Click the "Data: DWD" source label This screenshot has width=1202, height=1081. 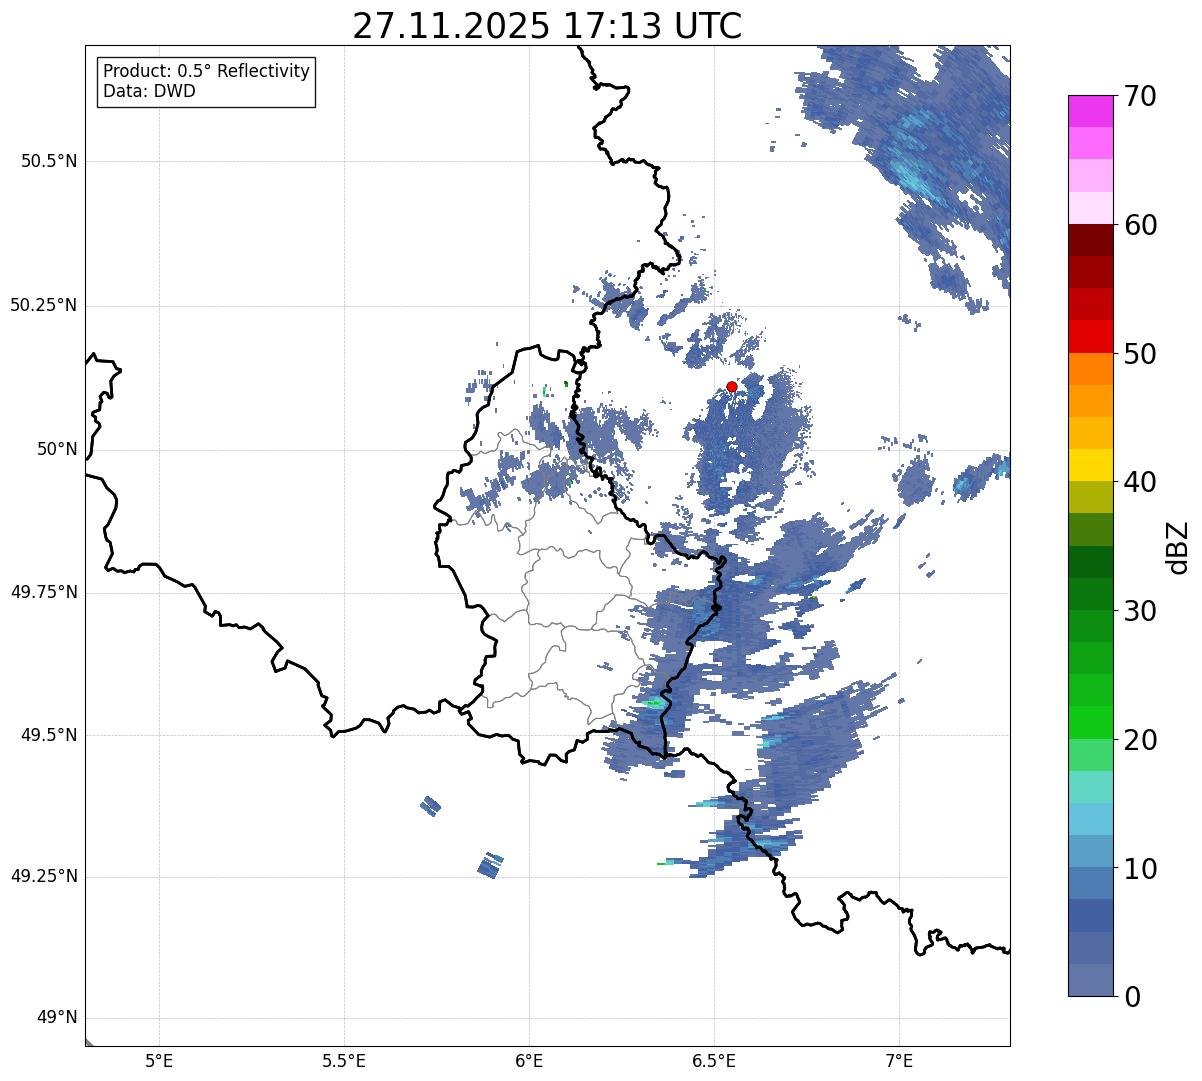pos(149,92)
